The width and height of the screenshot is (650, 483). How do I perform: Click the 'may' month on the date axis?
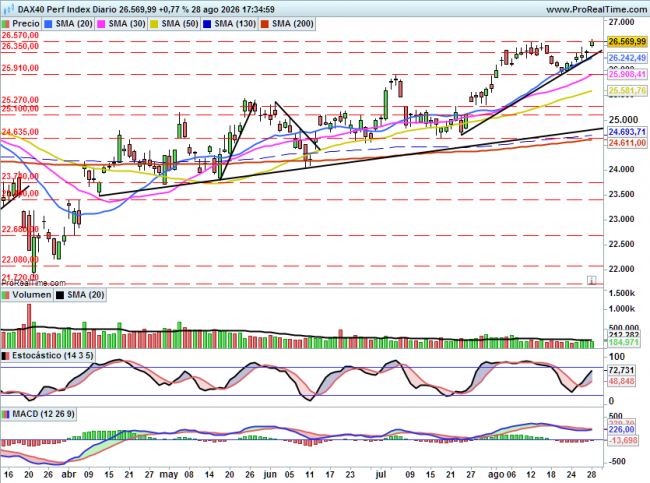click(x=169, y=474)
